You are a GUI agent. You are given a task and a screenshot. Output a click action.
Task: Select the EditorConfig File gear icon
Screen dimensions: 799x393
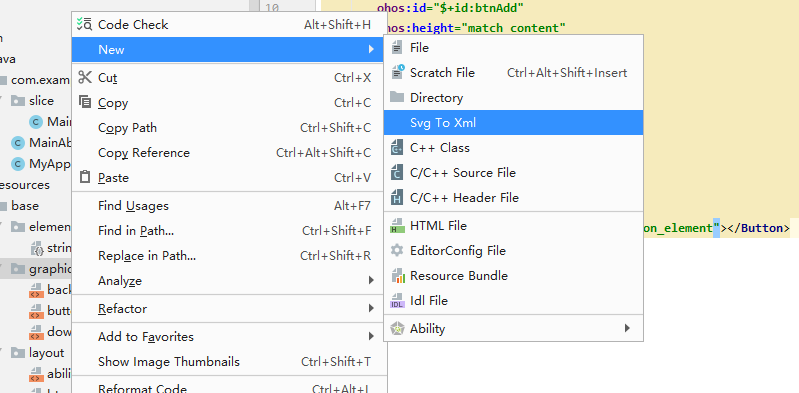(397, 250)
